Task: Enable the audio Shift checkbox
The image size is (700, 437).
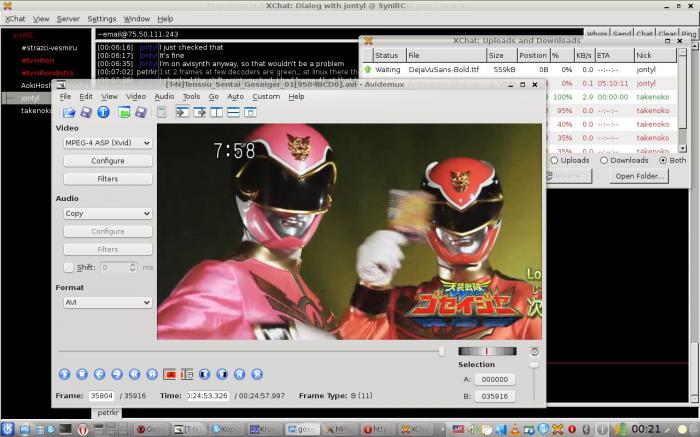Action: (68, 267)
